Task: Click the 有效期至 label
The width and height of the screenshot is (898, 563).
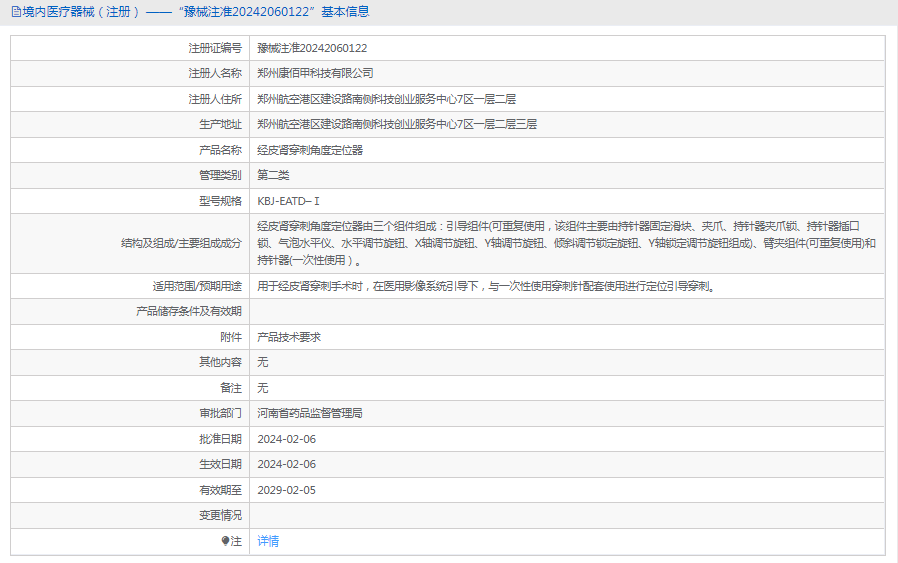Action: [220, 490]
